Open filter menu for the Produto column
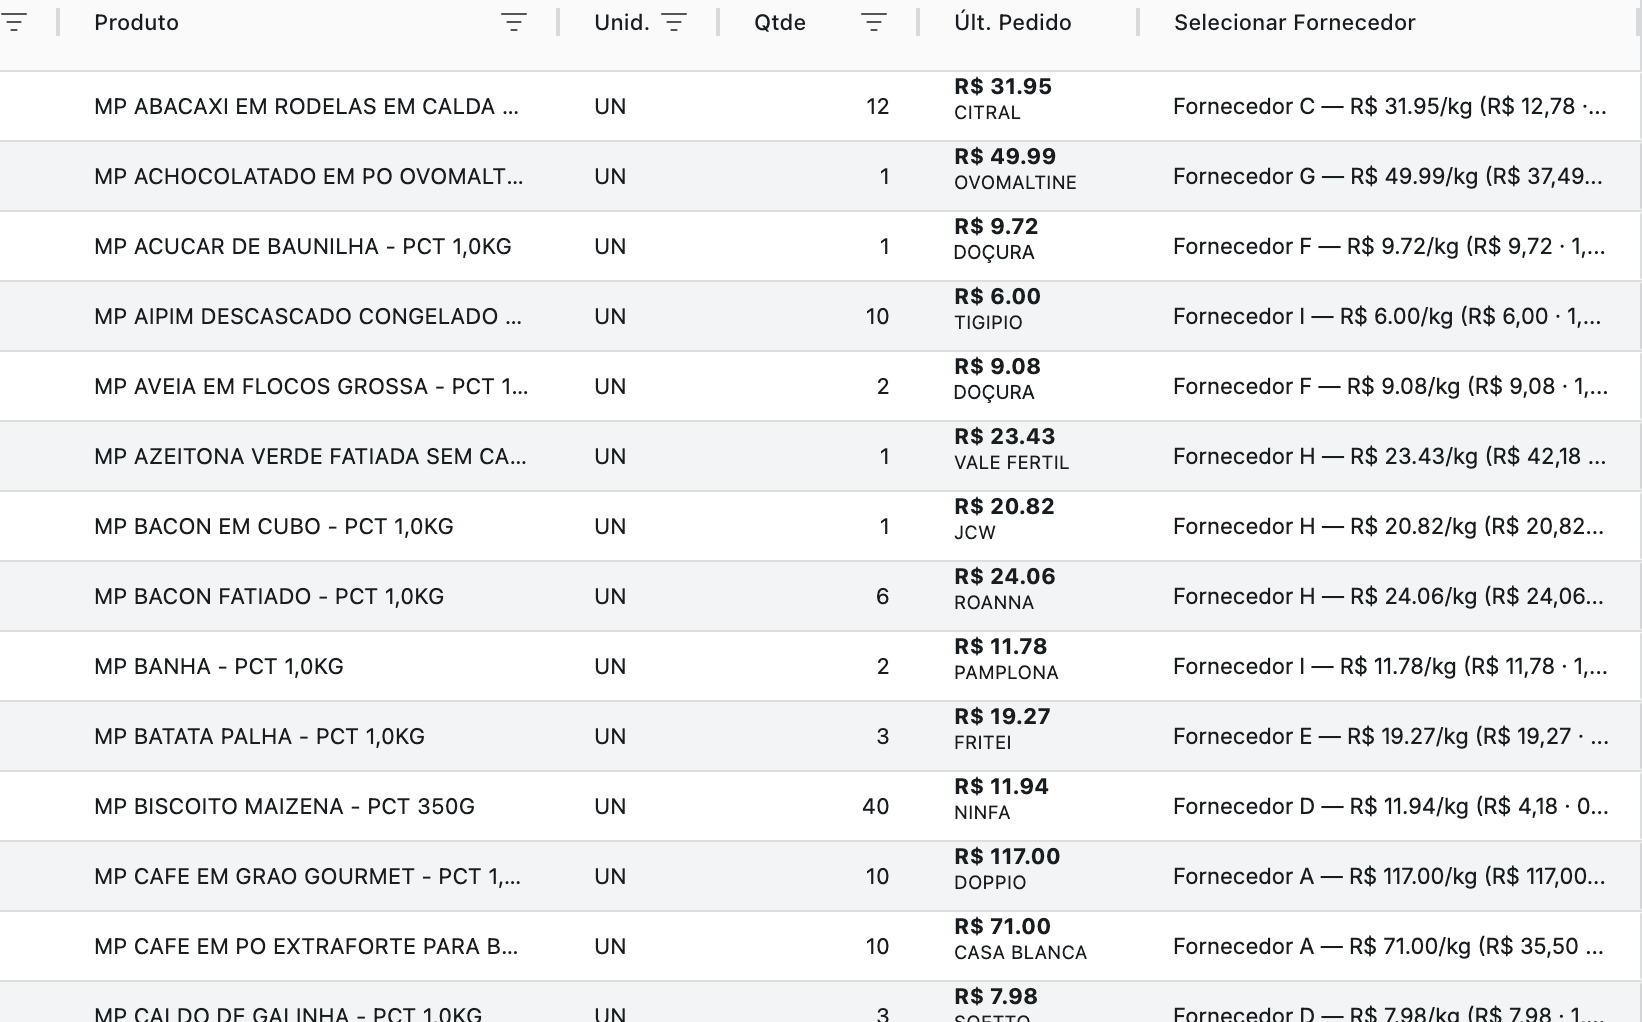 point(513,23)
